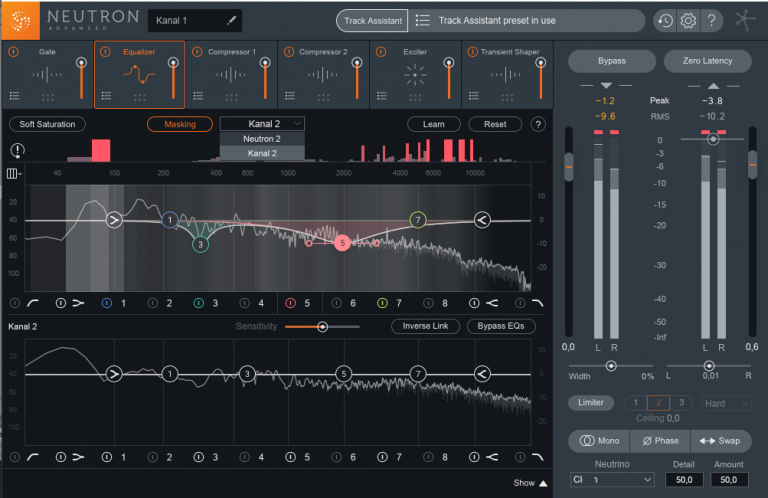Screen dimensions: 768x498
Task: Open the Kanal 2 masking source dropdown
Action: tap(262, 124)
